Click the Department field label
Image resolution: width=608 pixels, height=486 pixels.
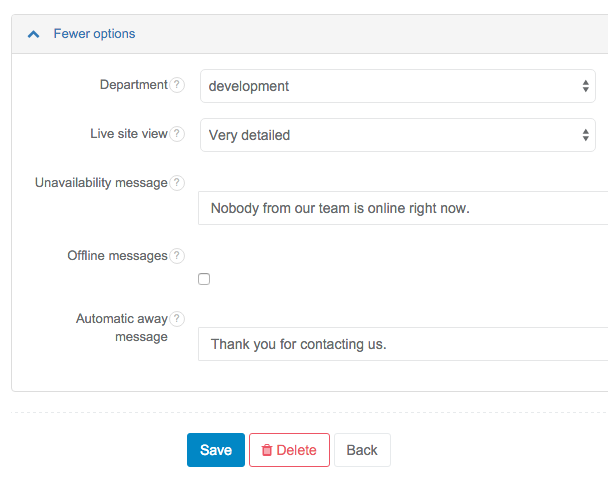tap(133, 85)
